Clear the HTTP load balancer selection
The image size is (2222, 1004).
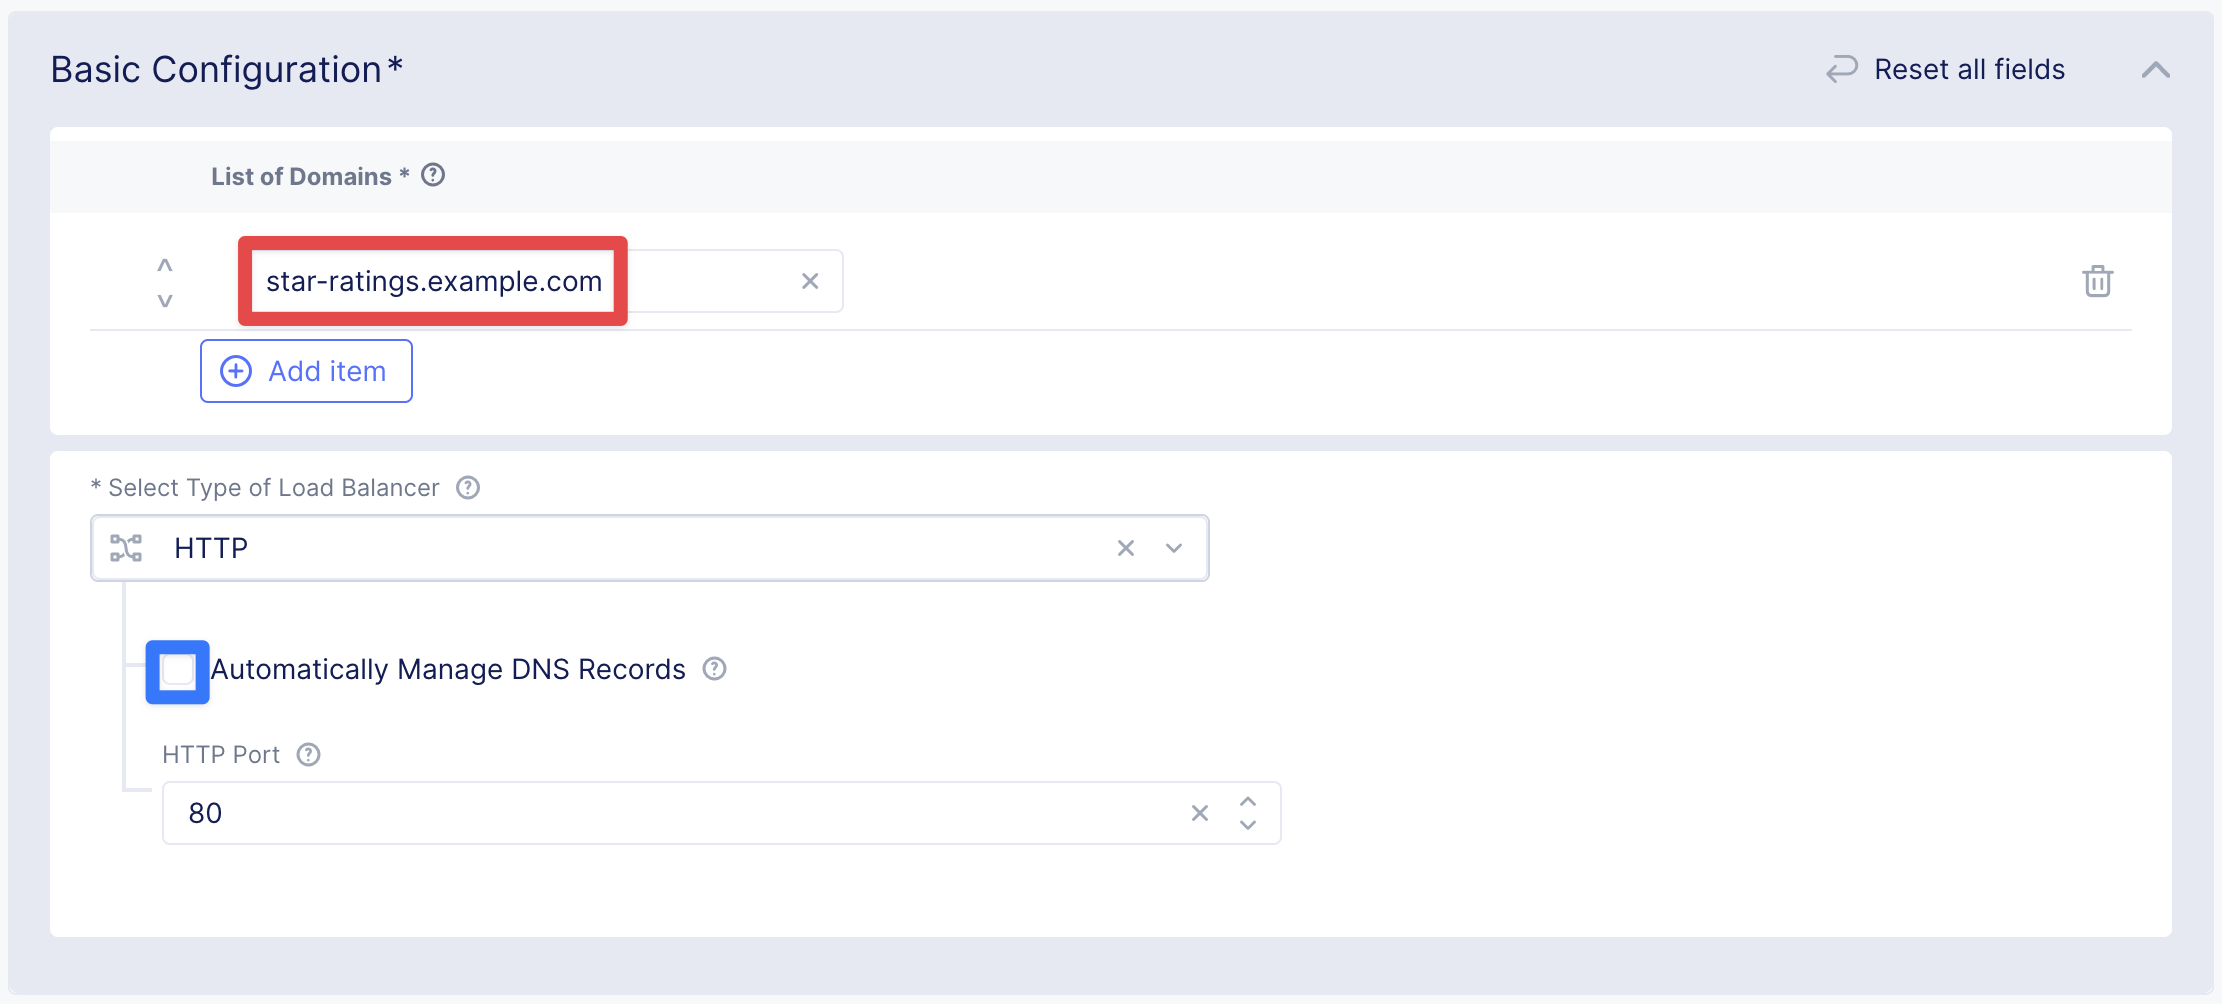point(1126,548)
